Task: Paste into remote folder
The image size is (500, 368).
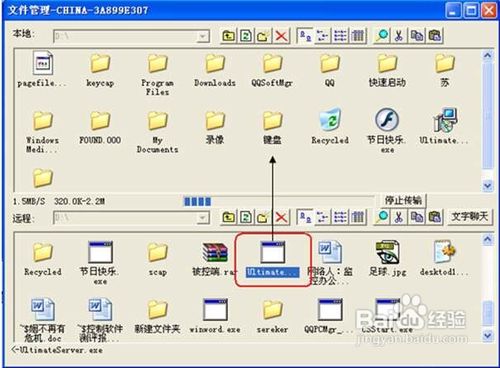Action: click(x=435, y=217)
